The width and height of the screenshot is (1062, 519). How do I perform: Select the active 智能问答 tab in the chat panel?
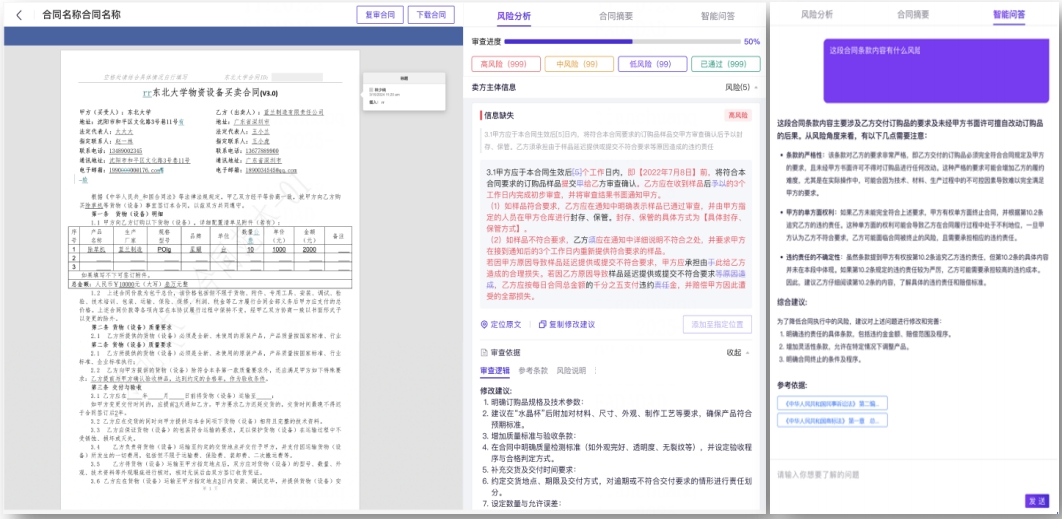pos(1009,14)
